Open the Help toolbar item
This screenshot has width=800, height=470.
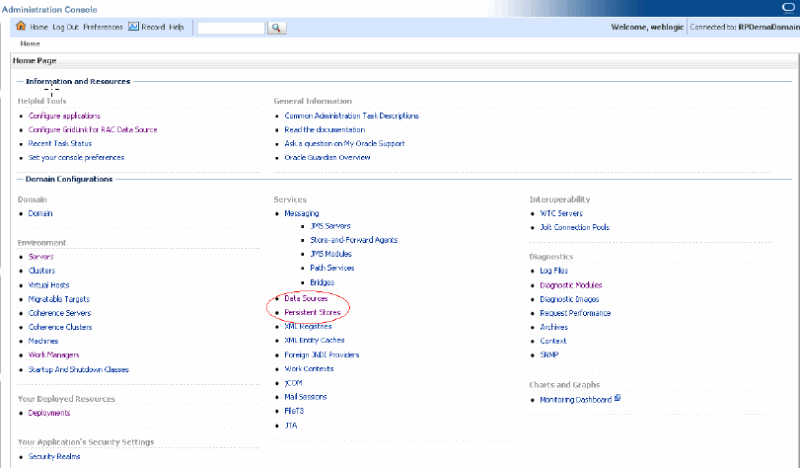[x=176, y=27]
